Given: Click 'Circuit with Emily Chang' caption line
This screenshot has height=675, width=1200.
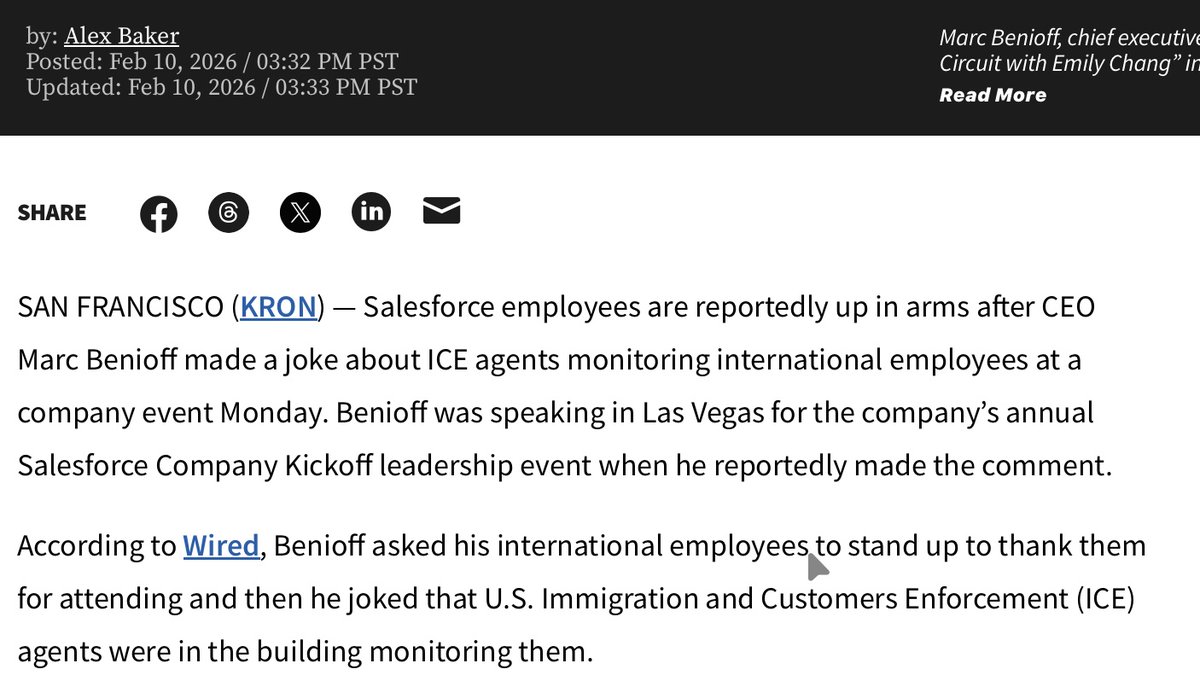Looking at the screenshot, I should tap(1059, 62).
